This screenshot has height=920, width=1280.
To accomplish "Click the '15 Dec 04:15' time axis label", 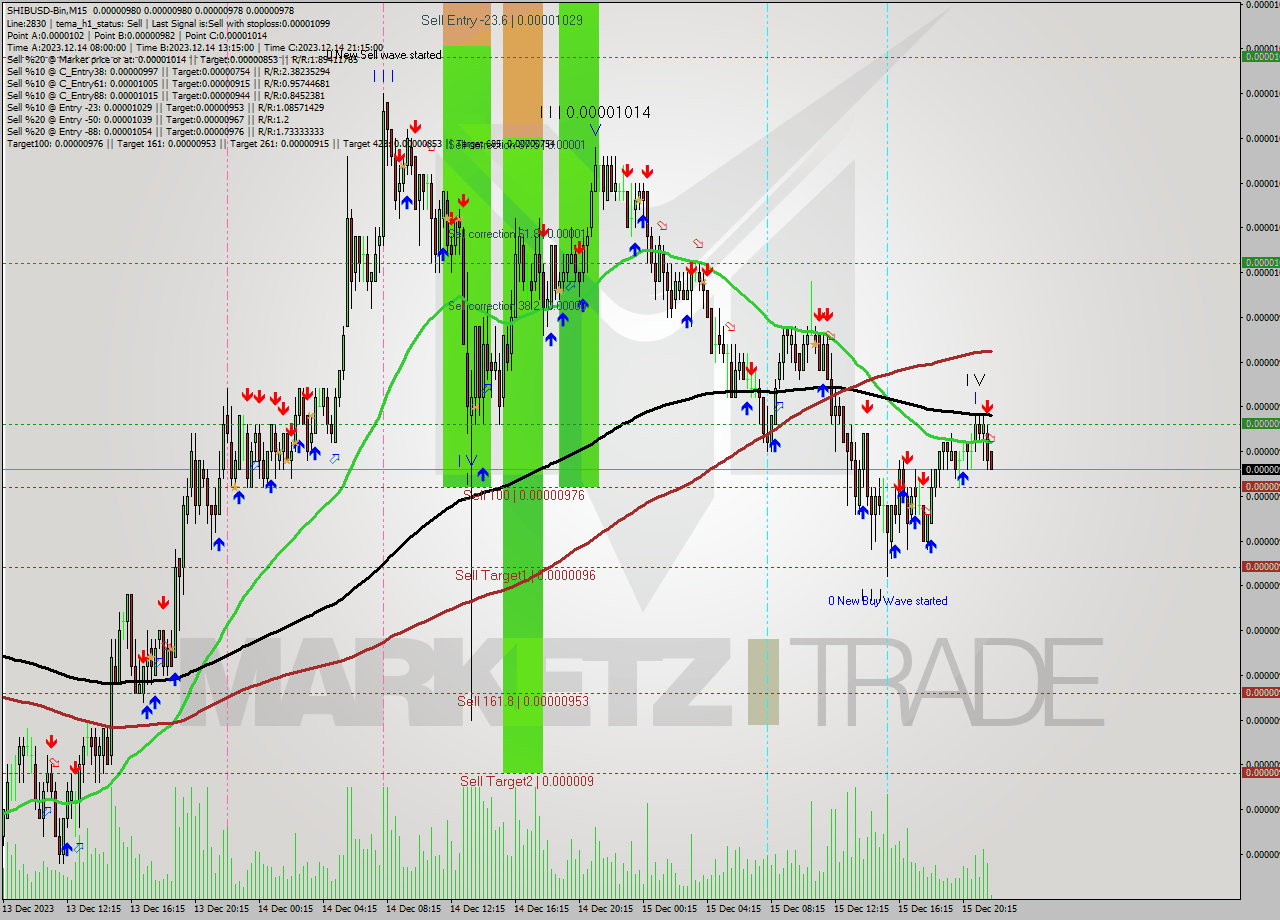I will point(733,909).
